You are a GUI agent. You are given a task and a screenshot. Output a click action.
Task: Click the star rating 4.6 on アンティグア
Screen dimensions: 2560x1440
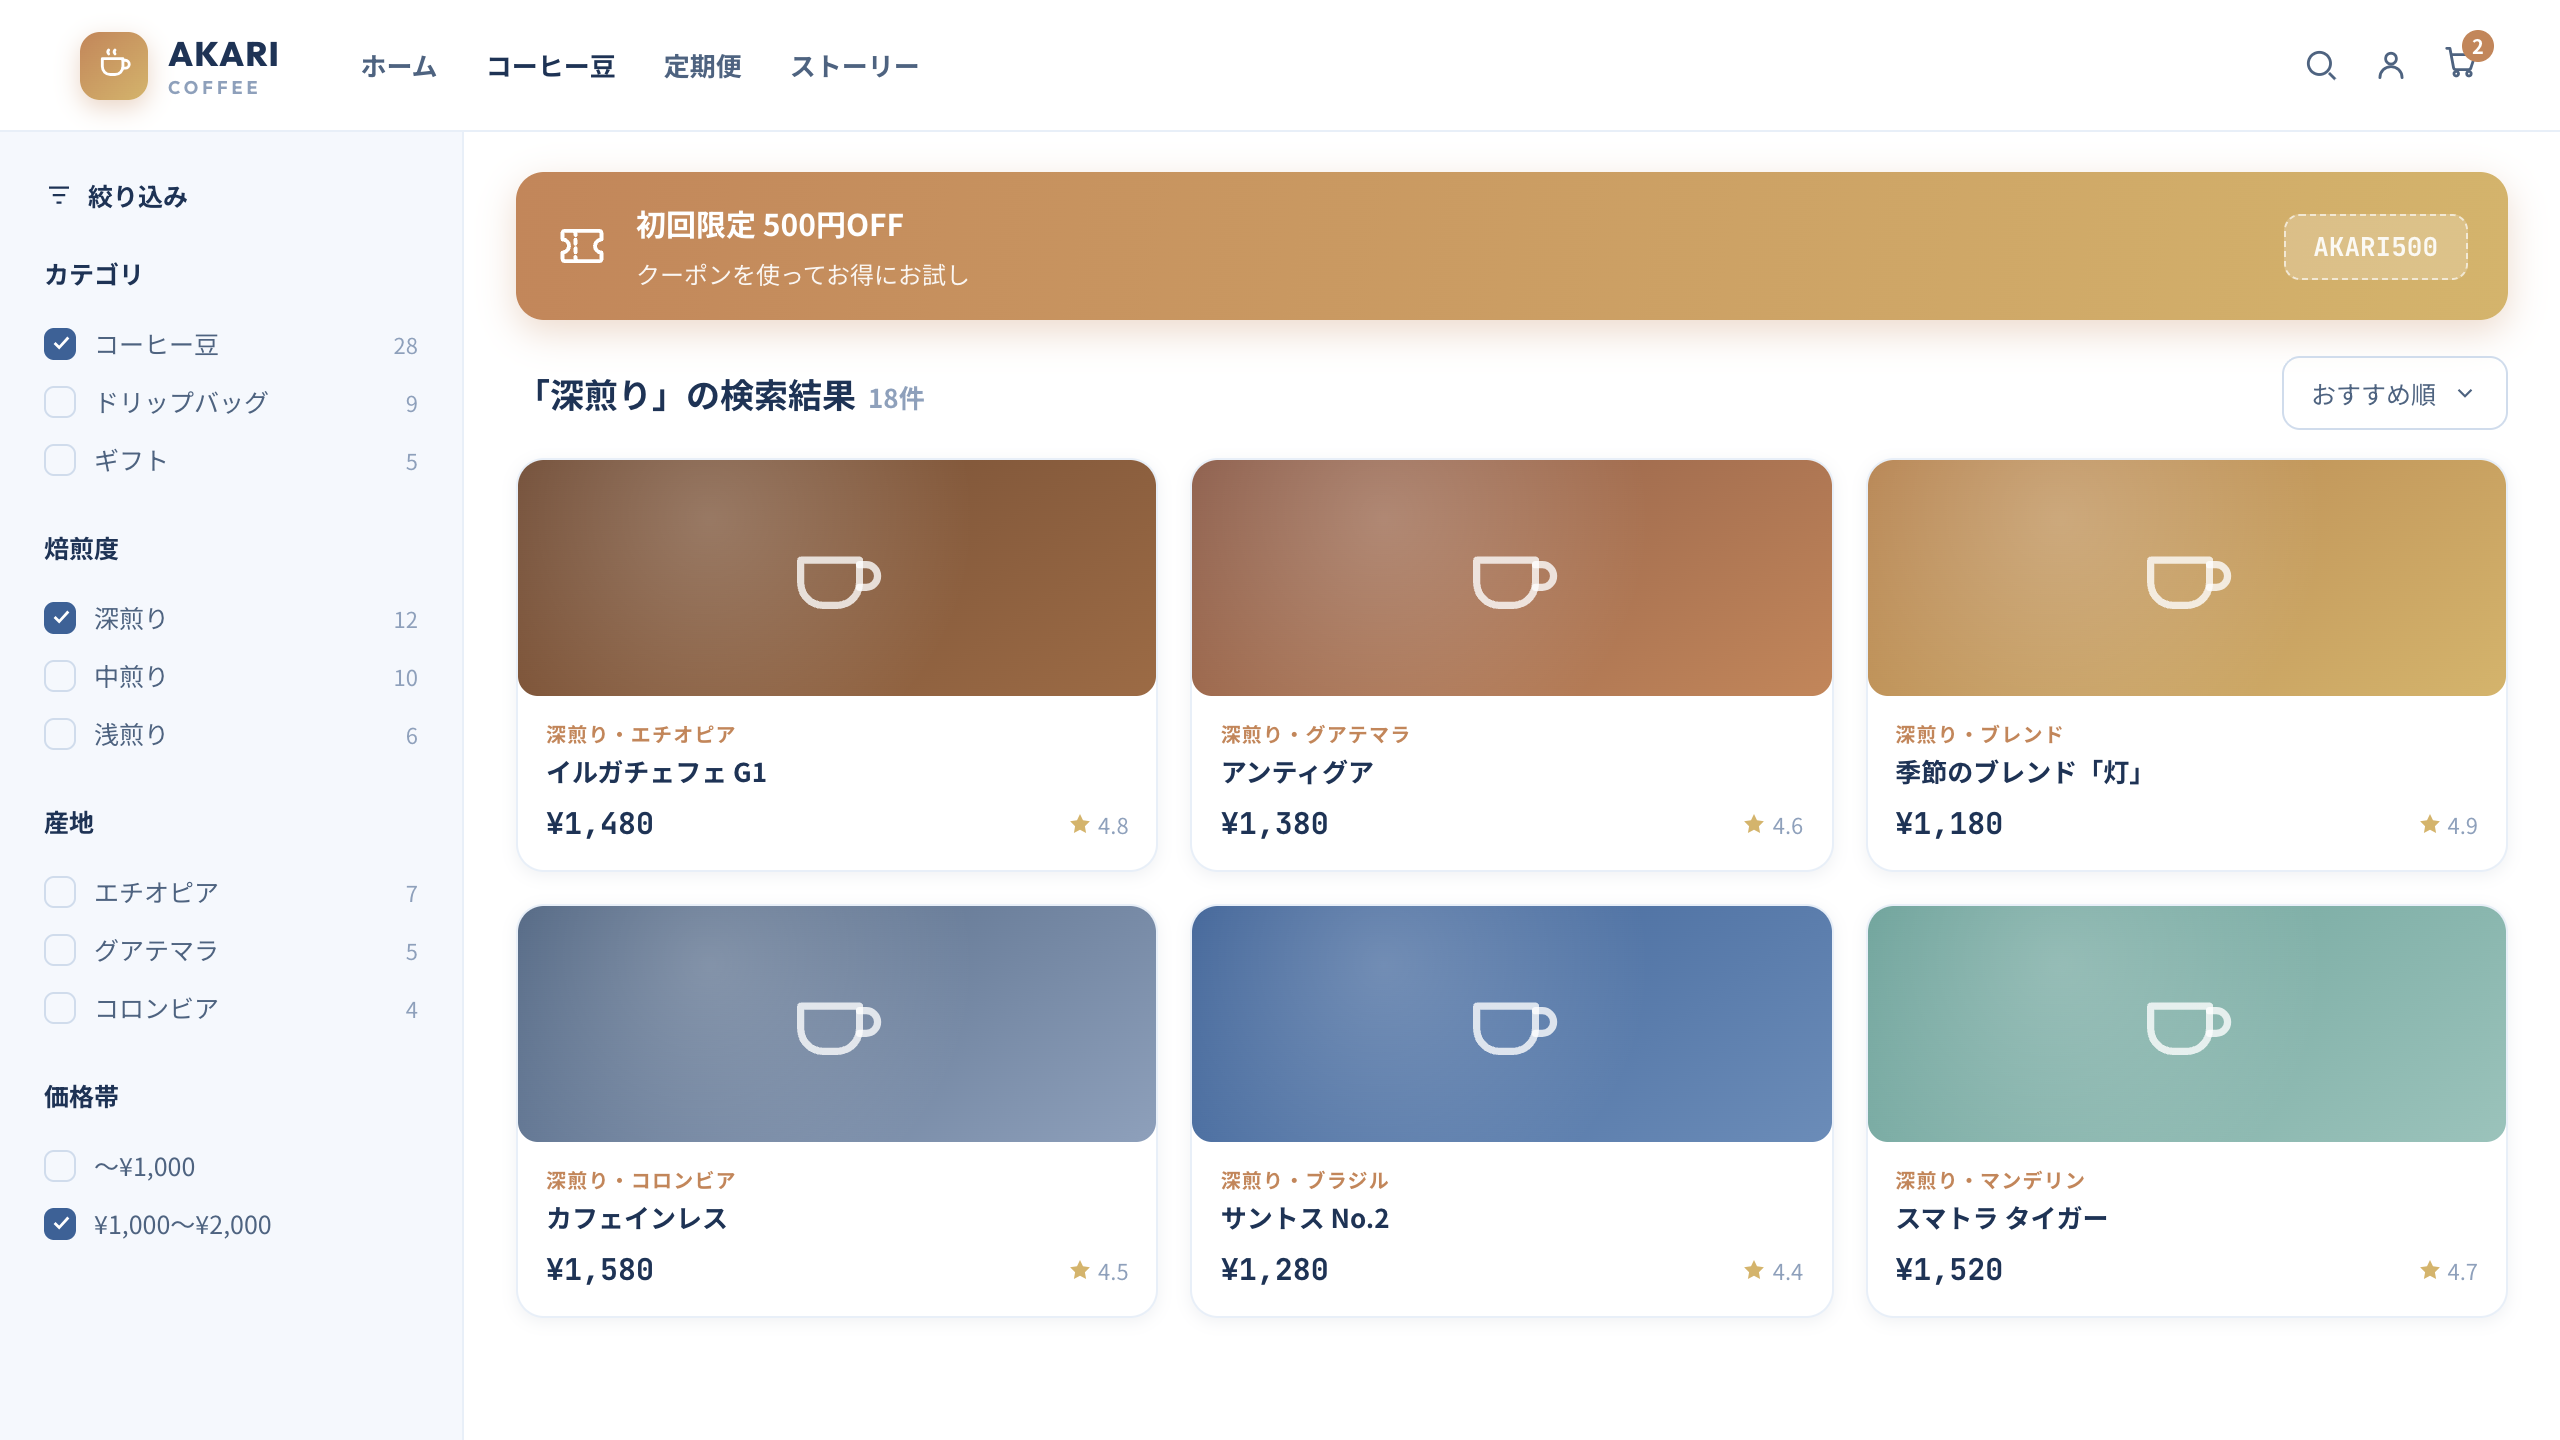pyautogui.click(x=1773, y=825)
